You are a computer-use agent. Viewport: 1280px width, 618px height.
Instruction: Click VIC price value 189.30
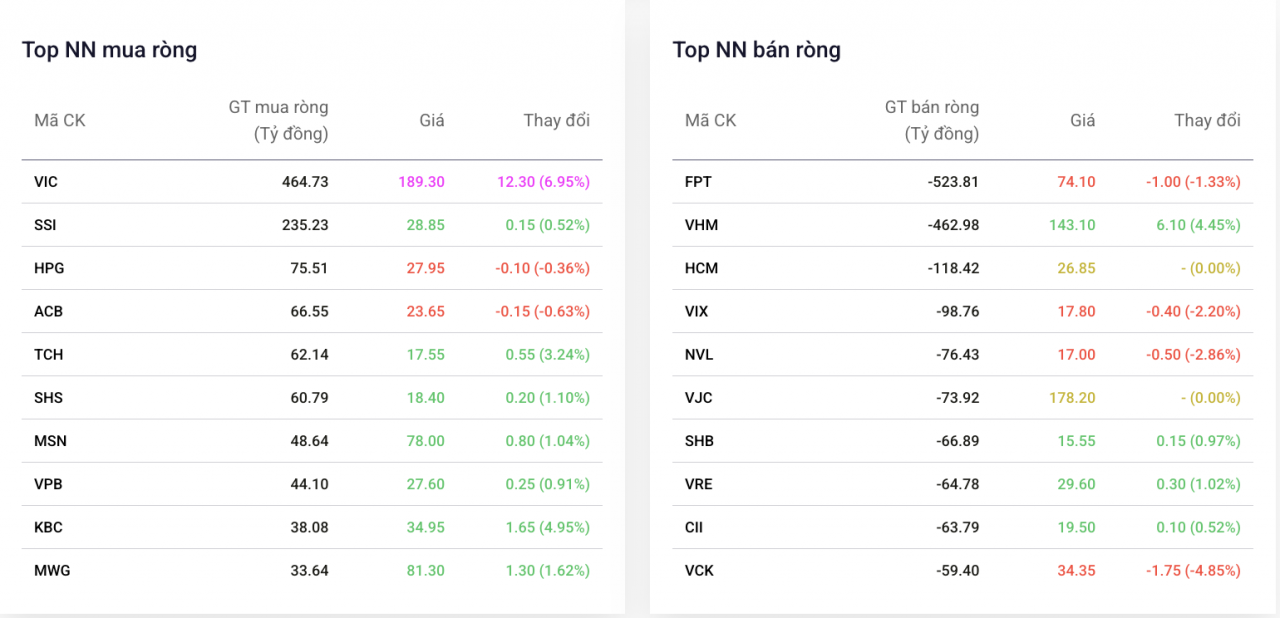pos(421,182)
